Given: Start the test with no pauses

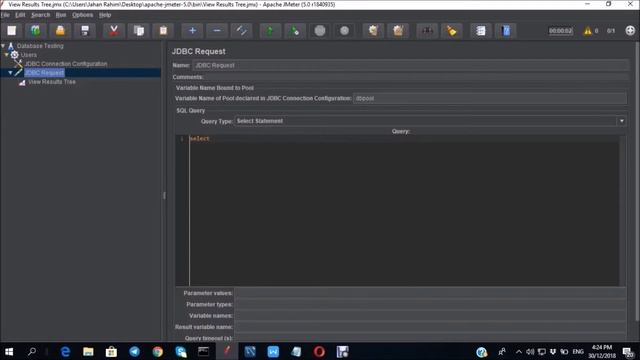Looking at the screenshot, I should click(295, 31).
